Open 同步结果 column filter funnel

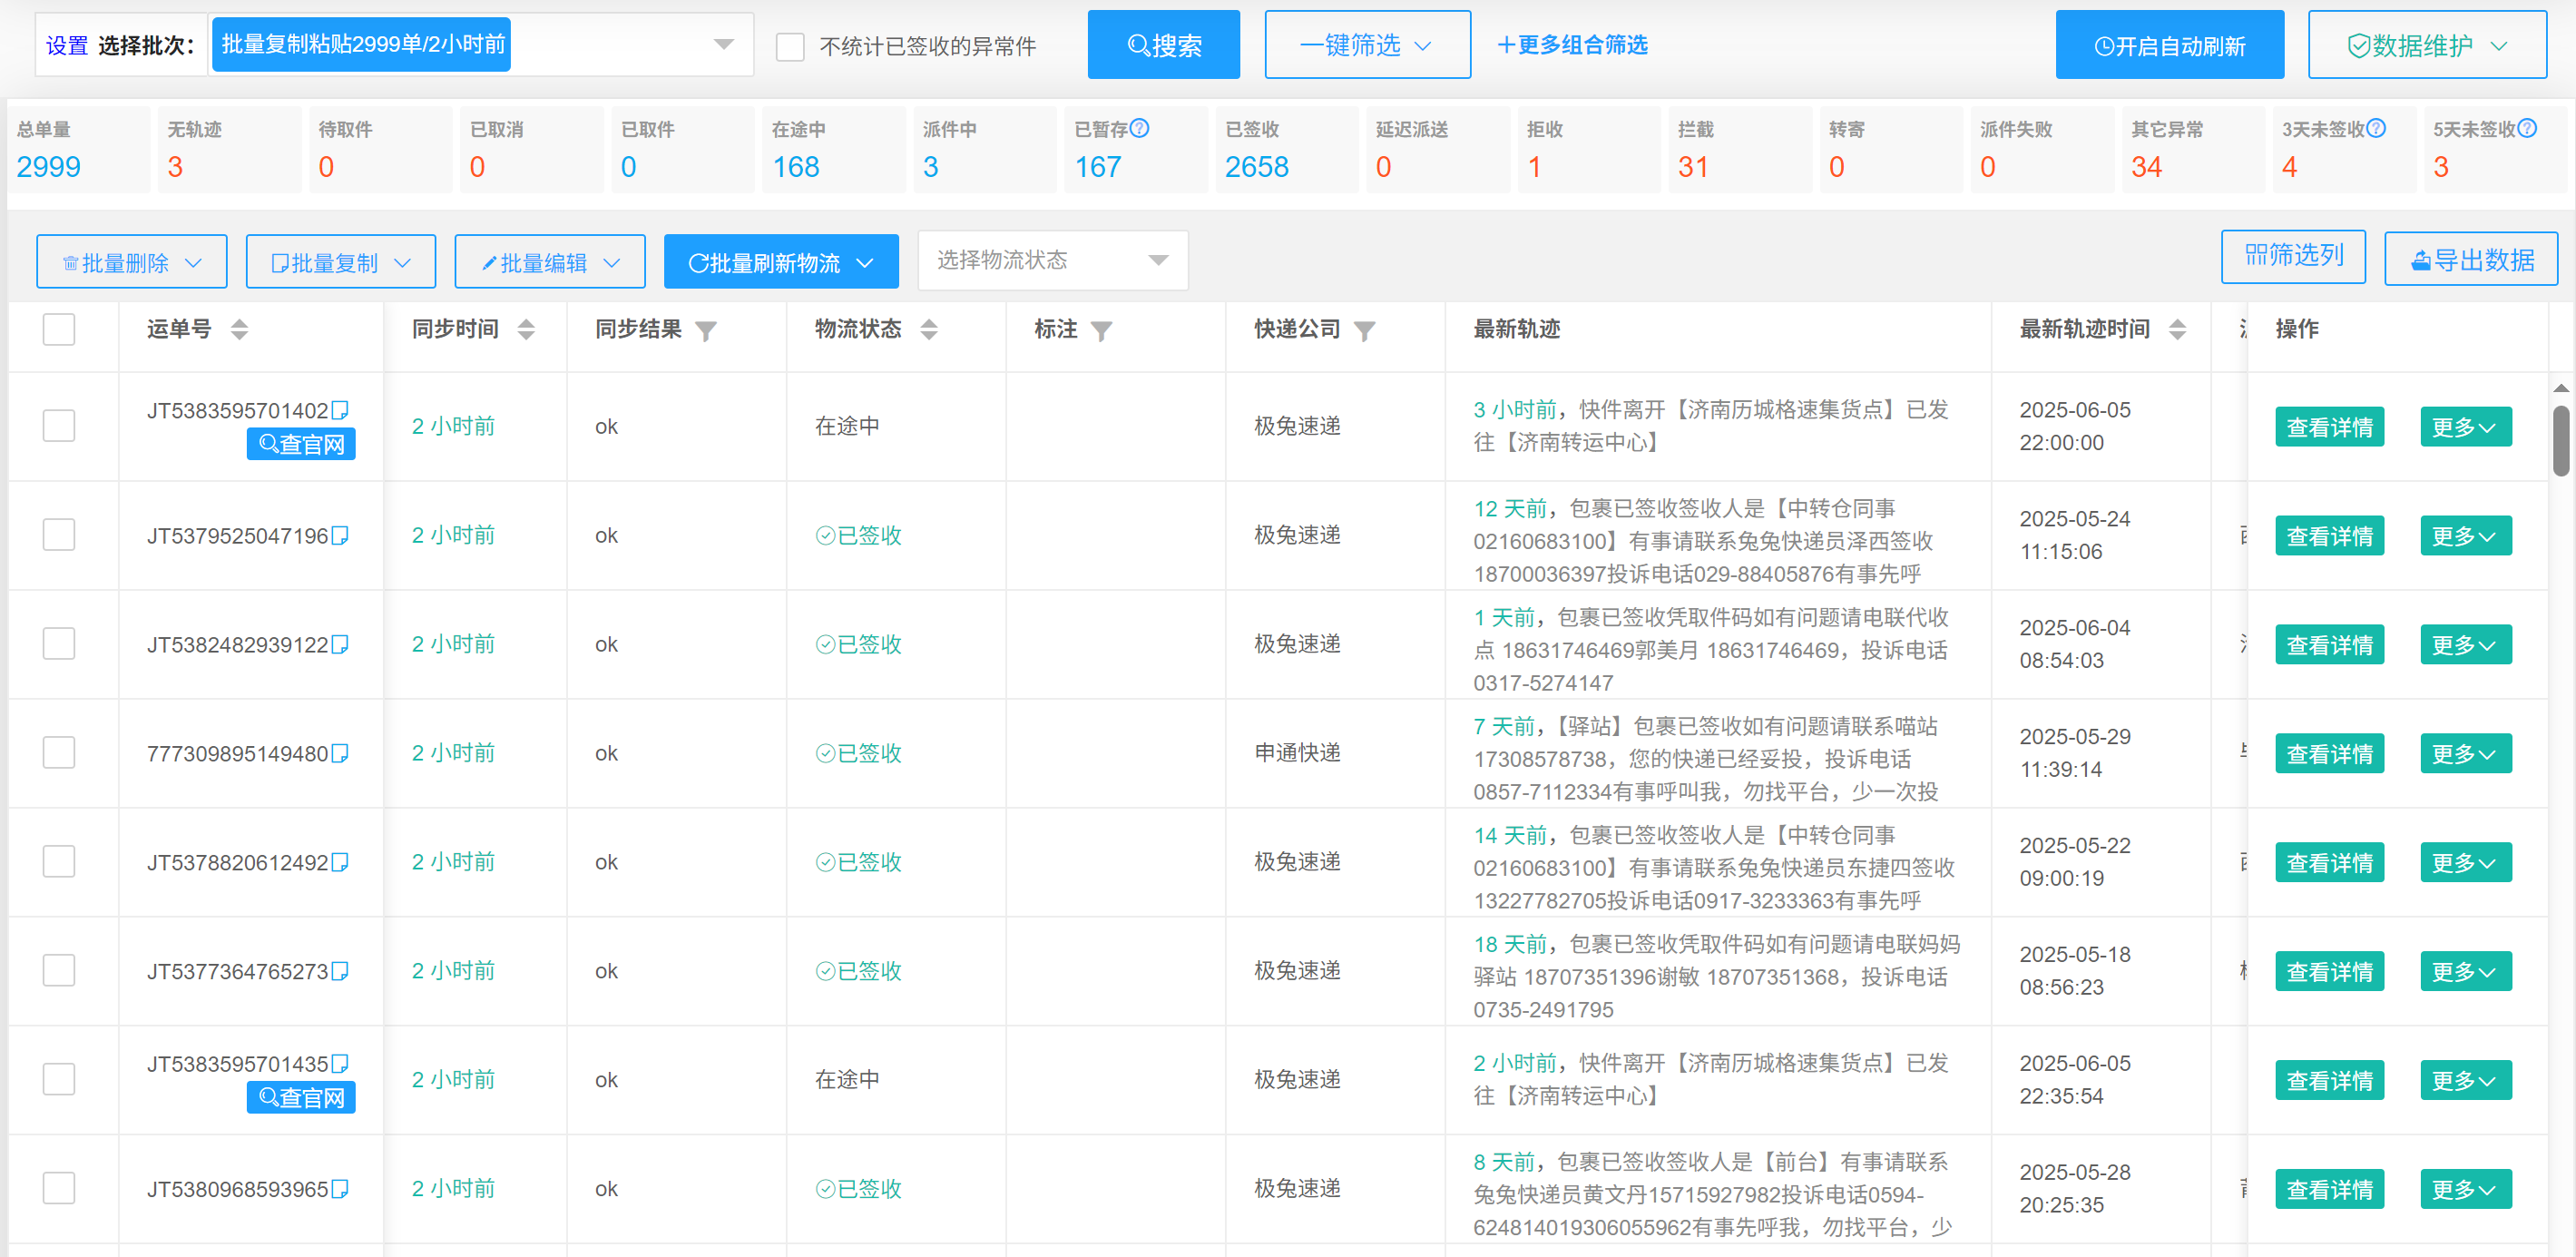pyautogui.click(x=708, y=330)
